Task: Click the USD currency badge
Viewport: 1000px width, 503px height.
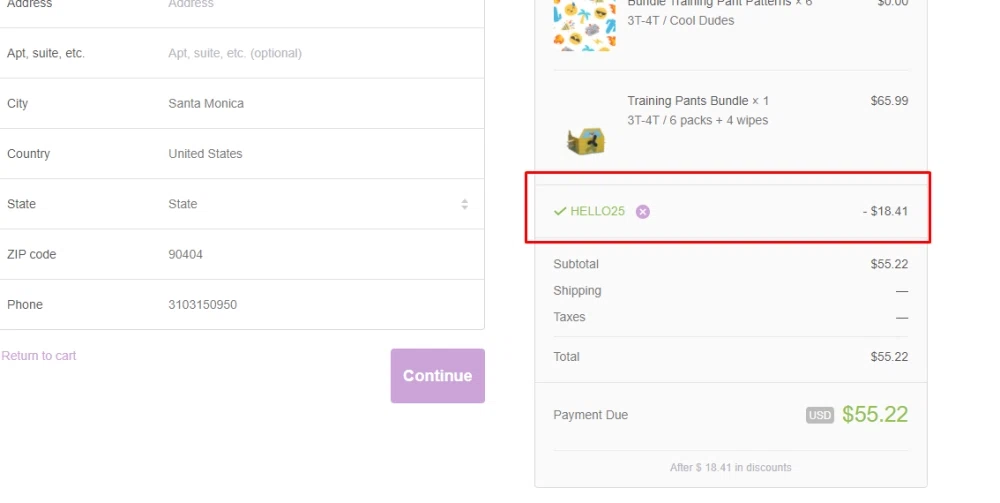Action: [820, 415]
